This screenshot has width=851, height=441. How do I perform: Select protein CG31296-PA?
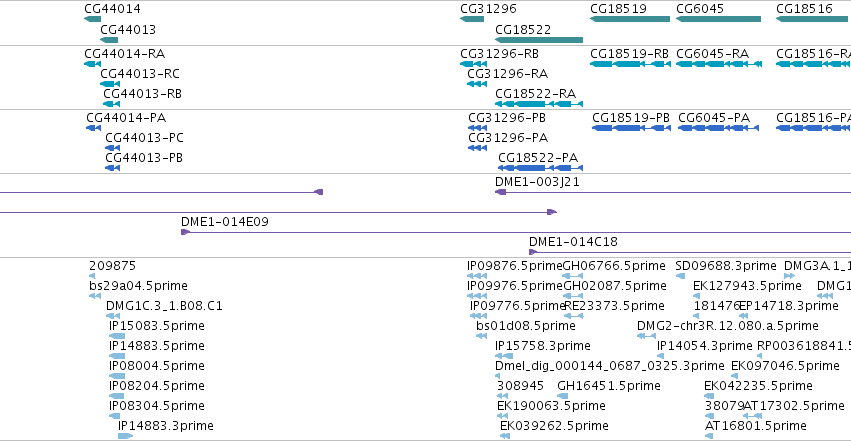click(x=478, y=148)
